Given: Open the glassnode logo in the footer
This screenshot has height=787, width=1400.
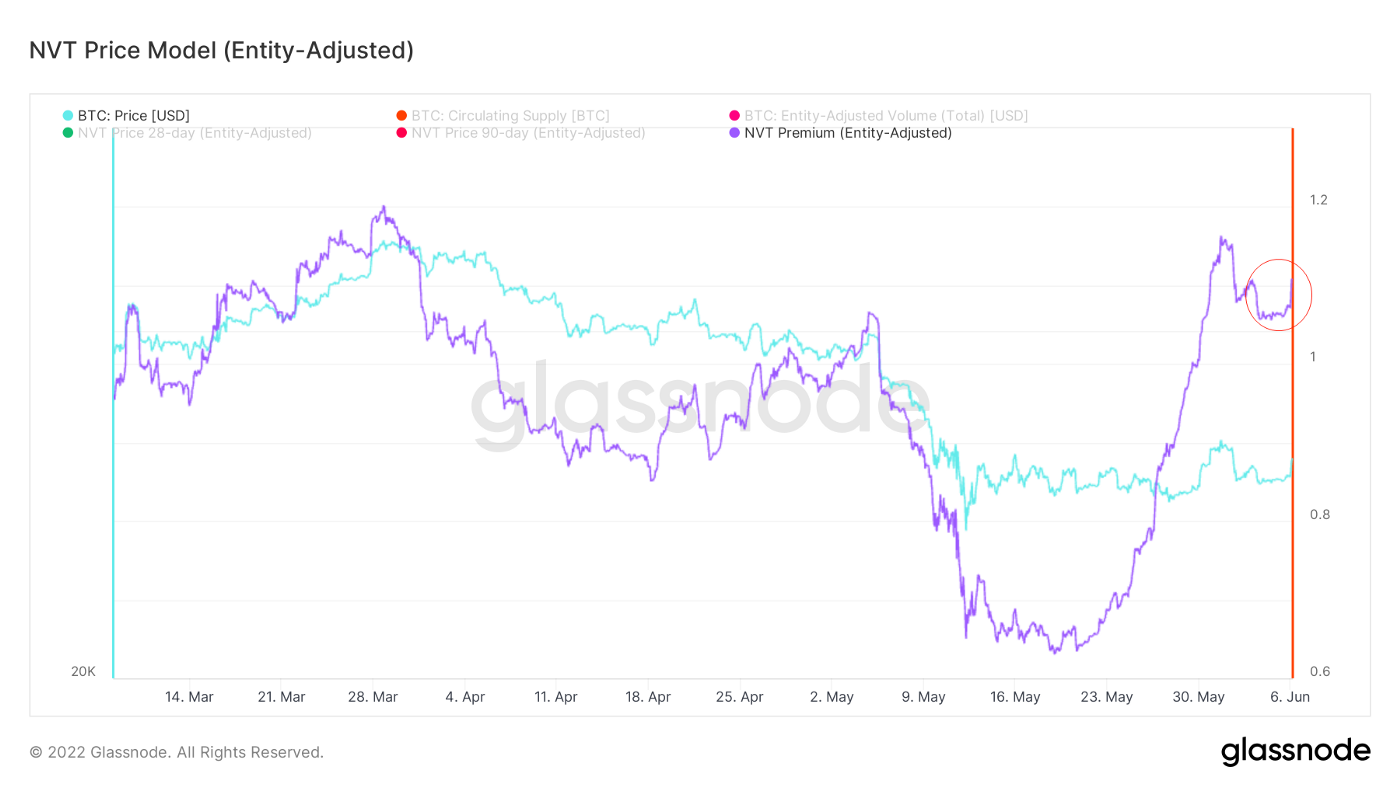Looking at the screenshot, I should coord(1295,751).
